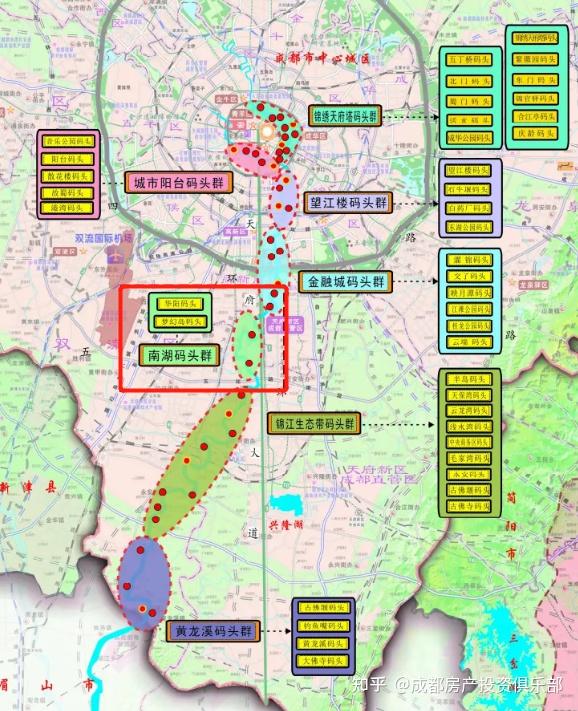Click the 大佛寺码头 yellow tag
The height and width of the screenshot is (711, 578).
tap(323, 661)
